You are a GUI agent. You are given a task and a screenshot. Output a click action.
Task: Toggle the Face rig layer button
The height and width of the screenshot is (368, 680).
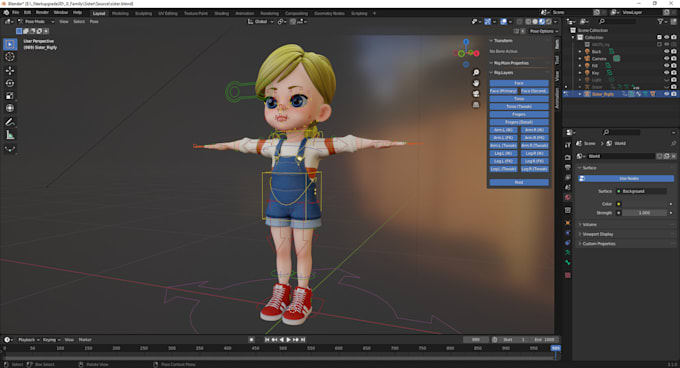pos(519,83)
